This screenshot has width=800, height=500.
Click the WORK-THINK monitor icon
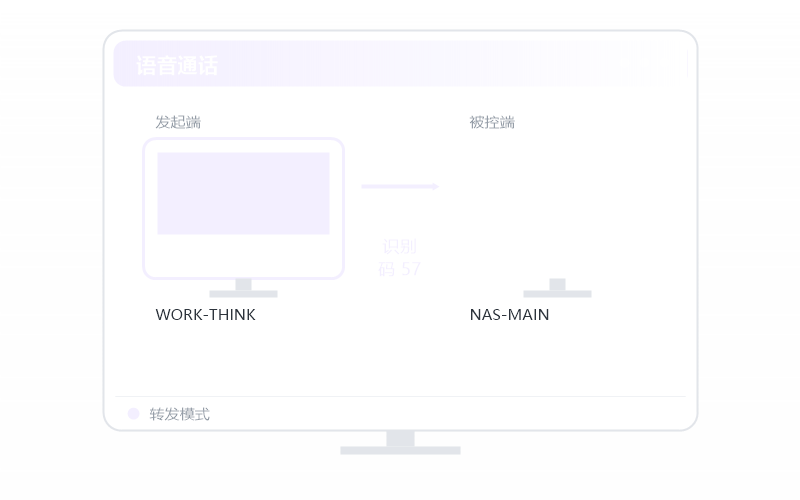click(x=243, y=218)
